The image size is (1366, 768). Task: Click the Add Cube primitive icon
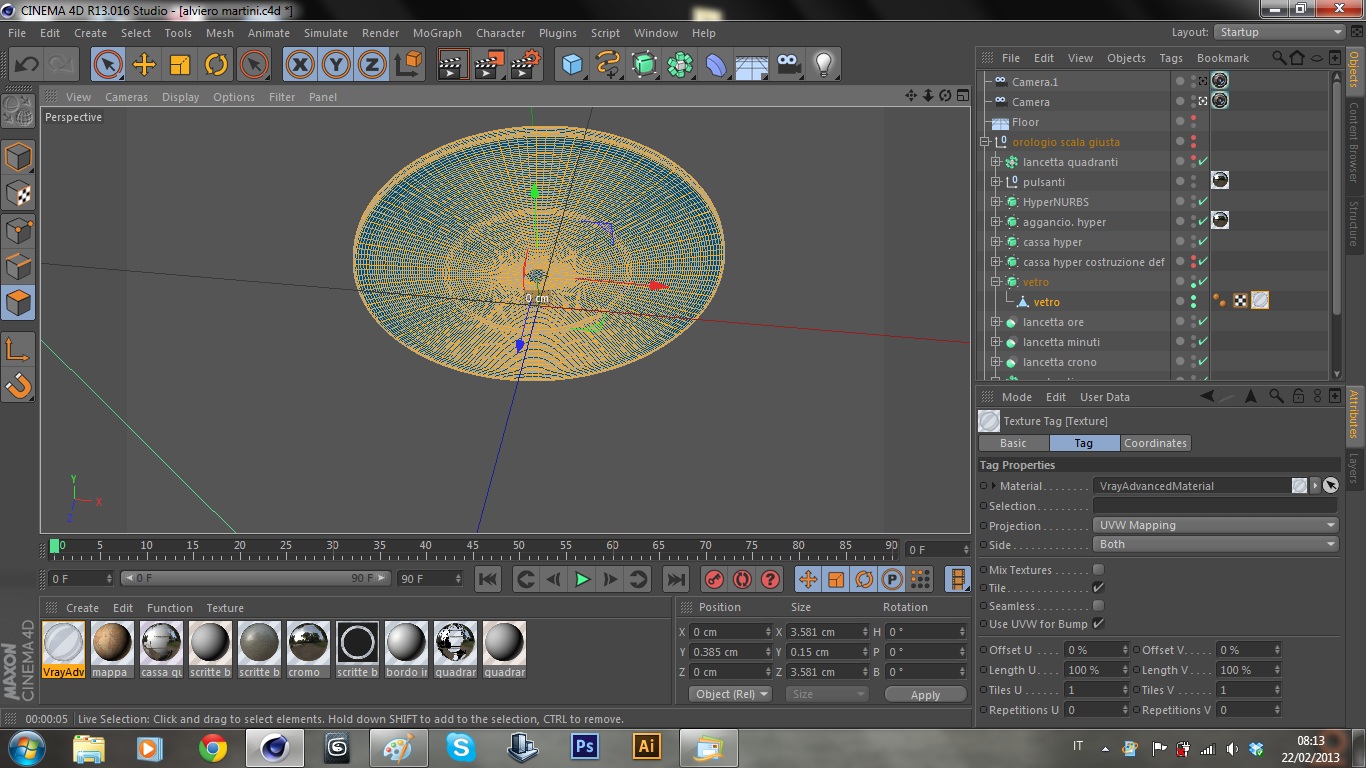[x=572, y=65]
